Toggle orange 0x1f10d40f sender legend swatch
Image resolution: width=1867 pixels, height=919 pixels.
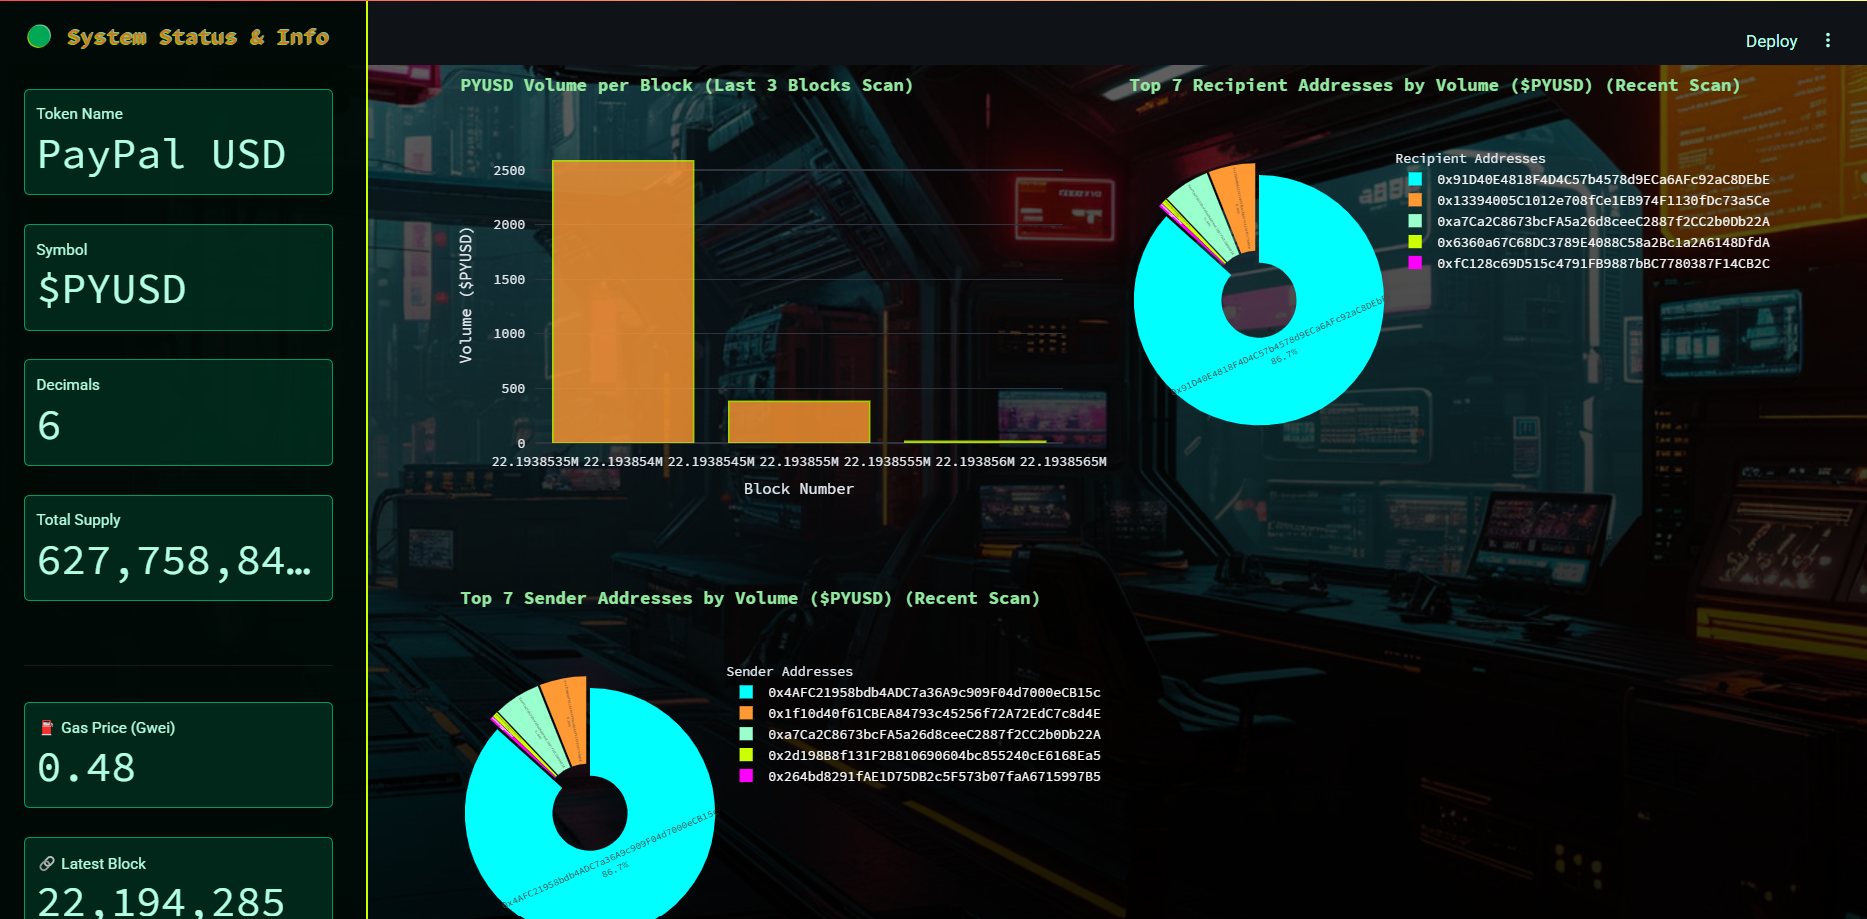[746, 713]
